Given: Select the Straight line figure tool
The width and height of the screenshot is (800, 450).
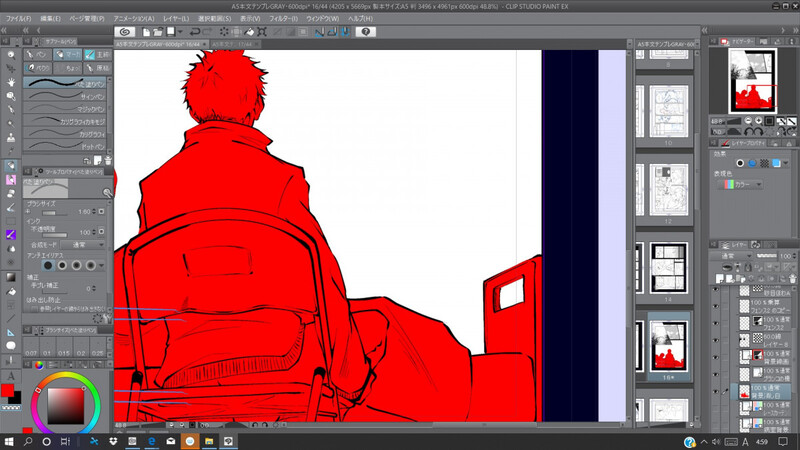Looking at the screenshot, I should coord(11,318).
